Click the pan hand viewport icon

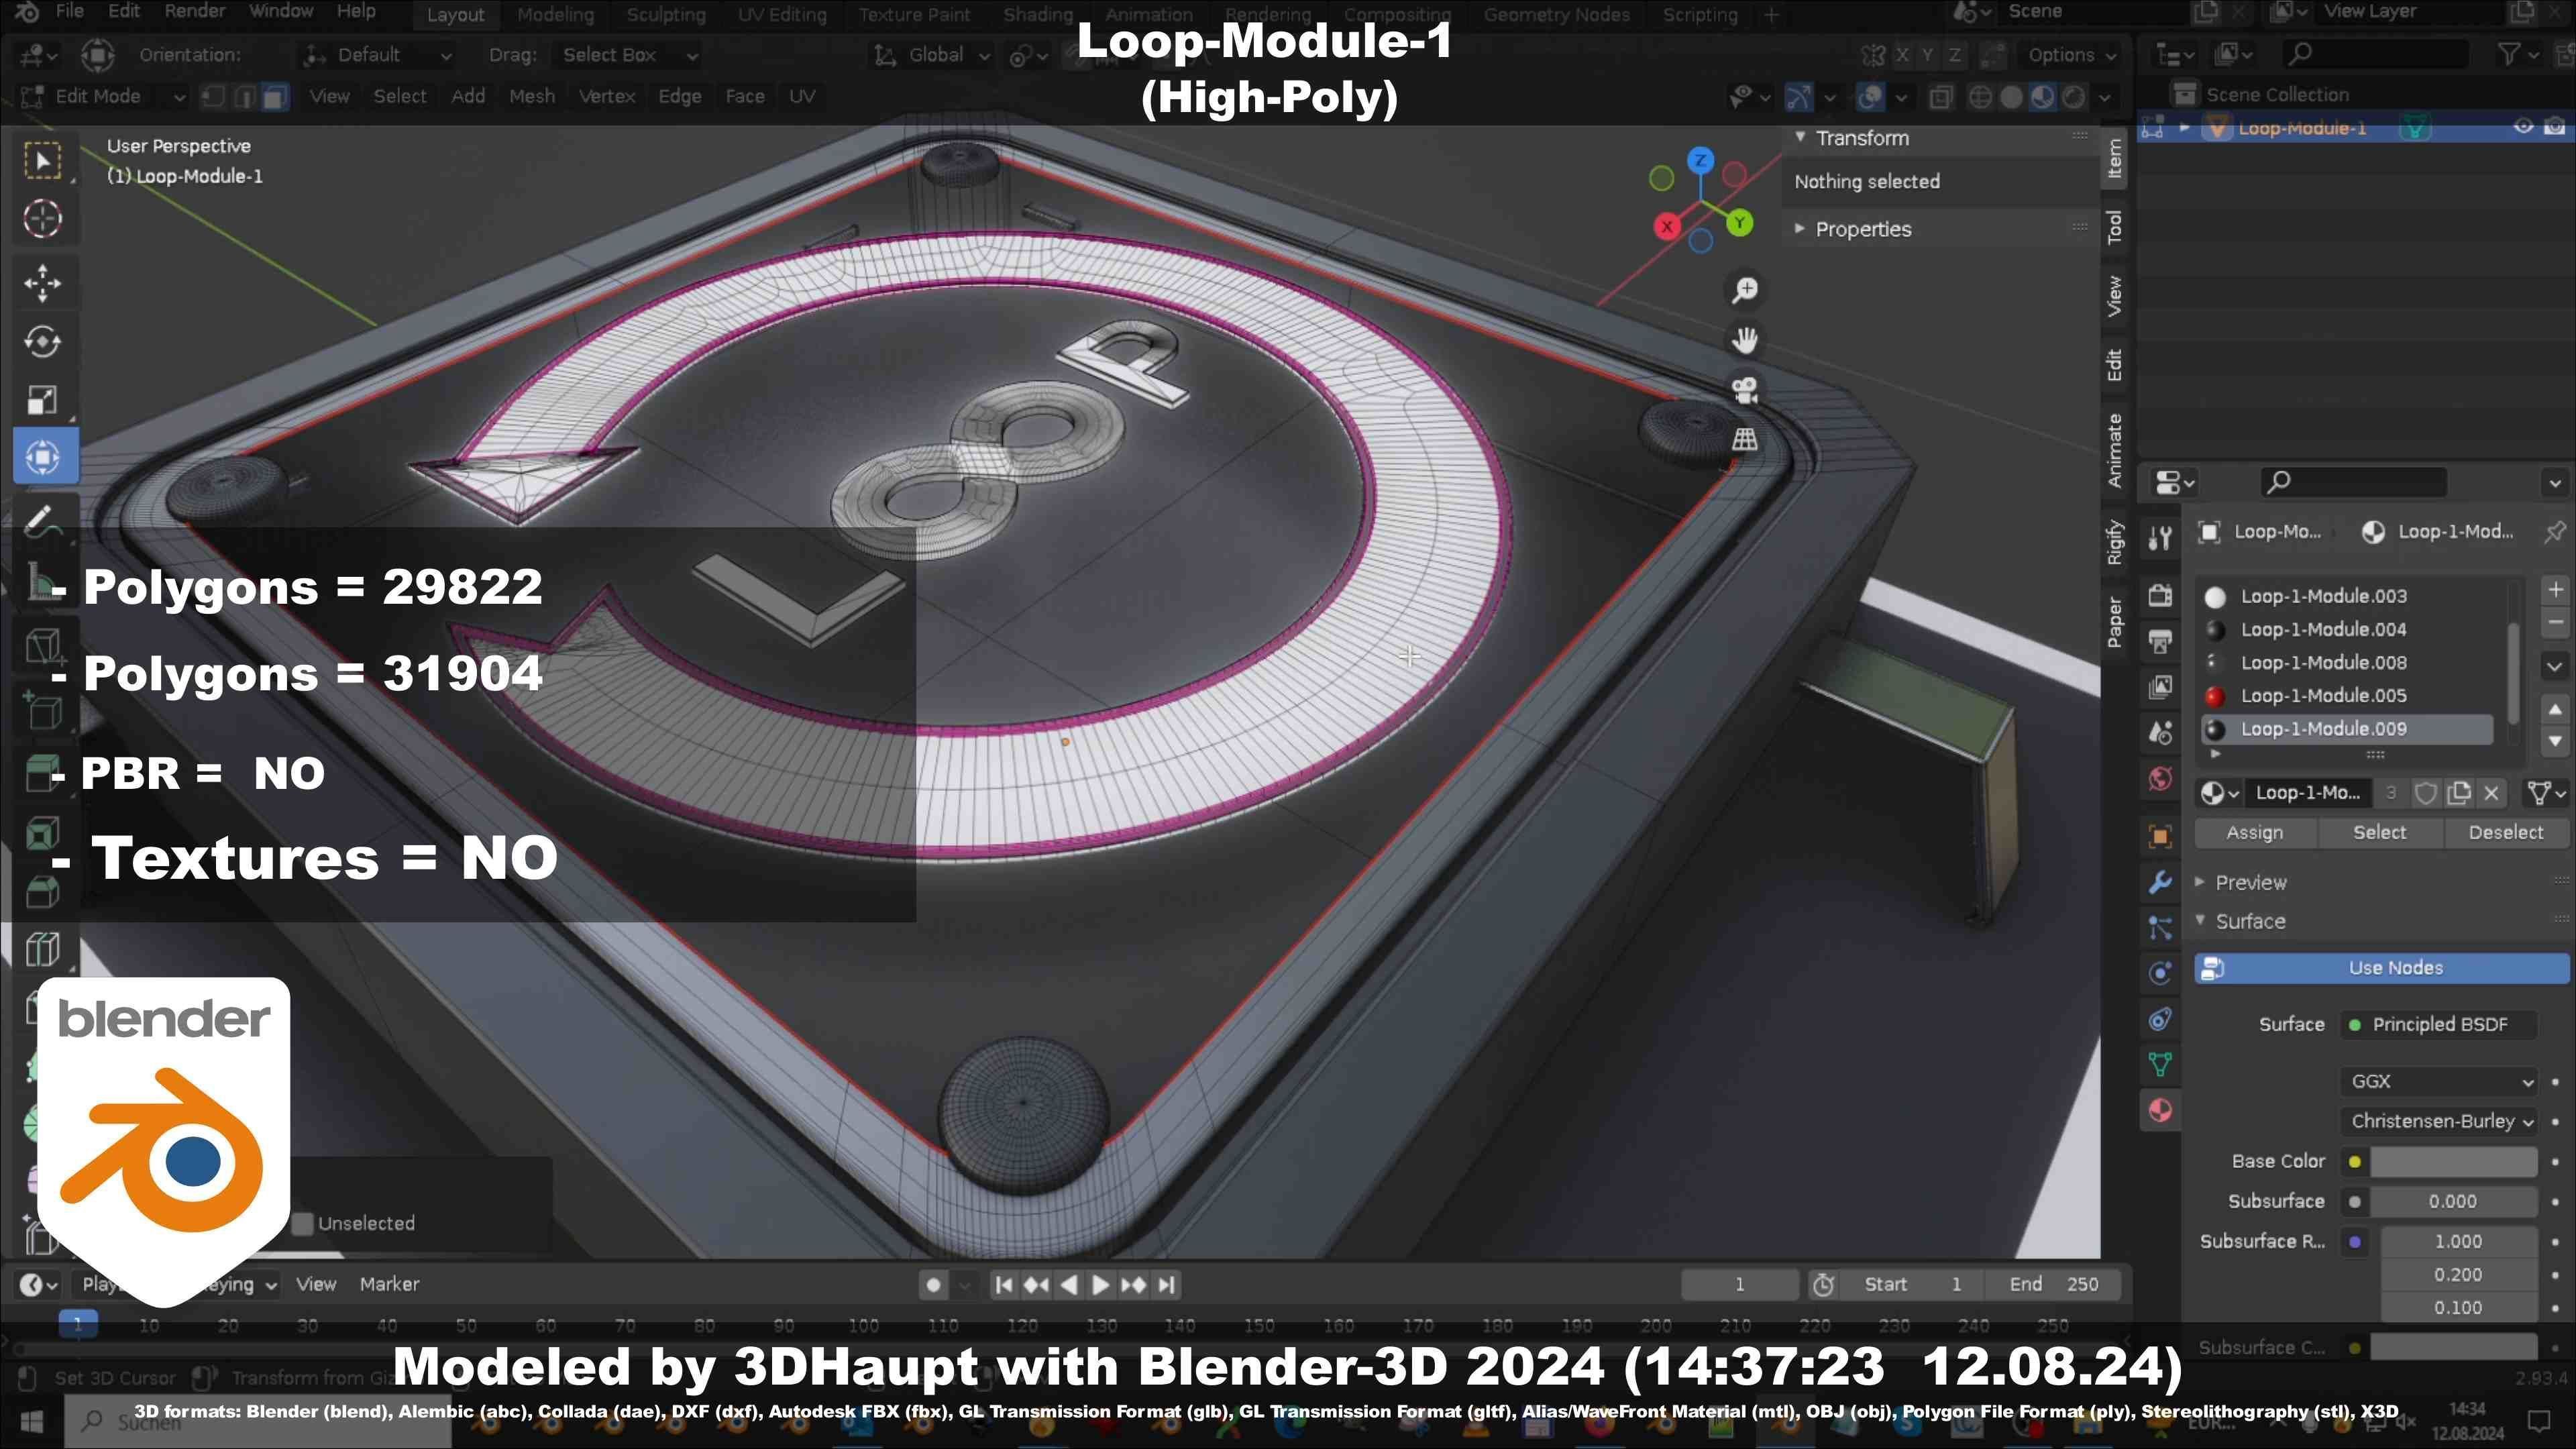[1745, 340]
